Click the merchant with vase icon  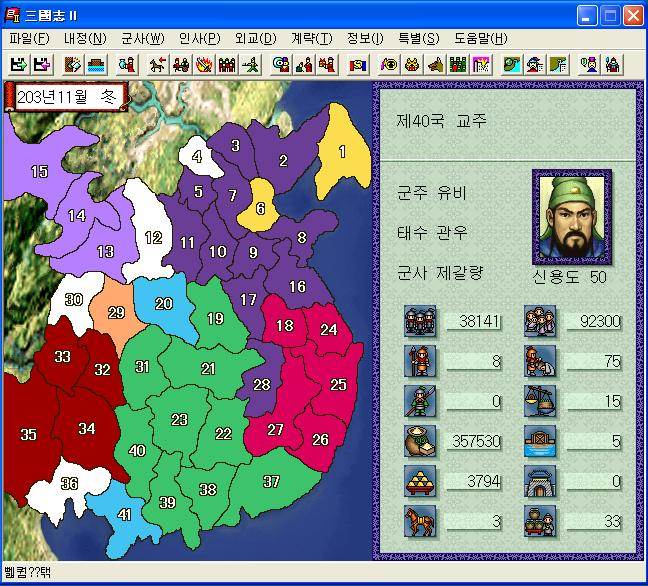127,64
